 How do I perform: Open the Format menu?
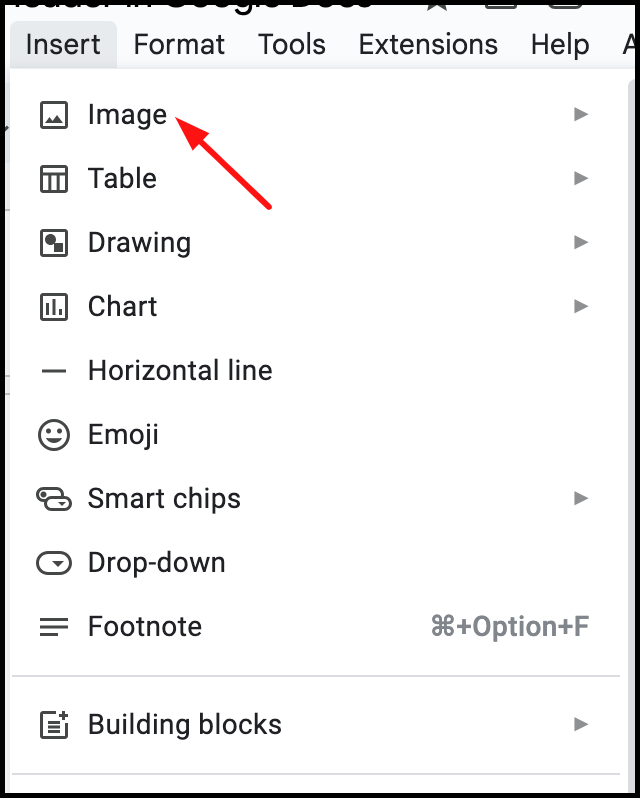tap(179, 44)
